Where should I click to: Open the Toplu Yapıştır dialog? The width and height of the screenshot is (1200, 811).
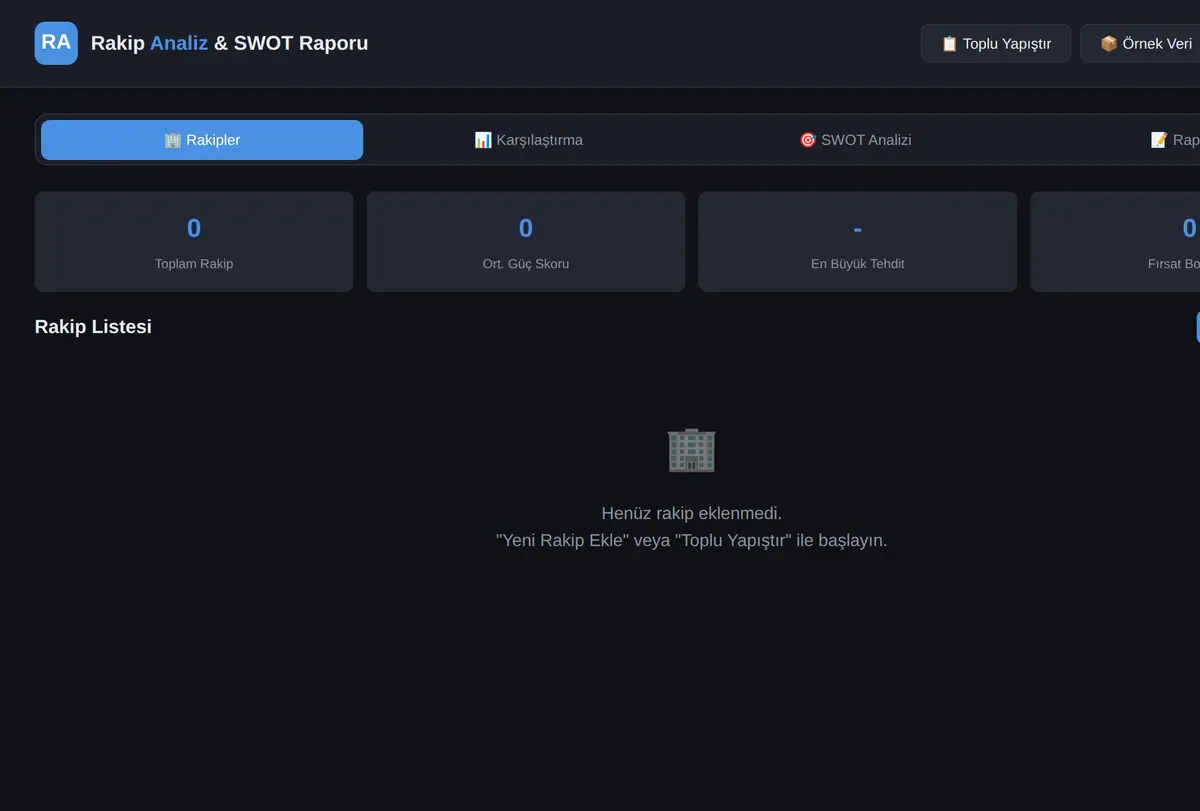(x=996, y=44)
